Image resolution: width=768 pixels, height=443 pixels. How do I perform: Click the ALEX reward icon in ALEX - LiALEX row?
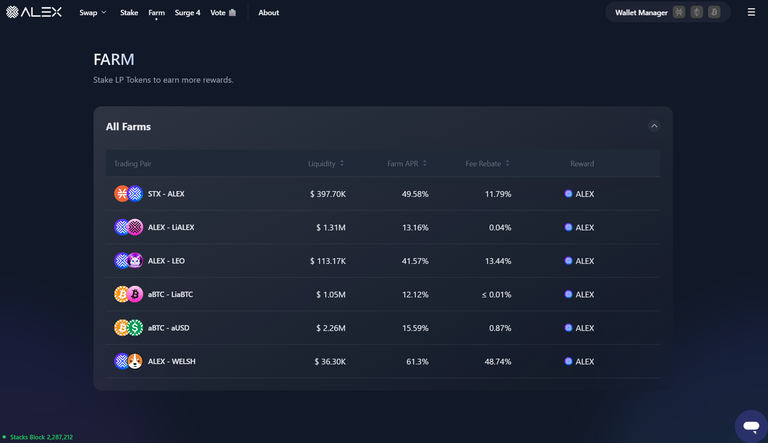[568, 227]
